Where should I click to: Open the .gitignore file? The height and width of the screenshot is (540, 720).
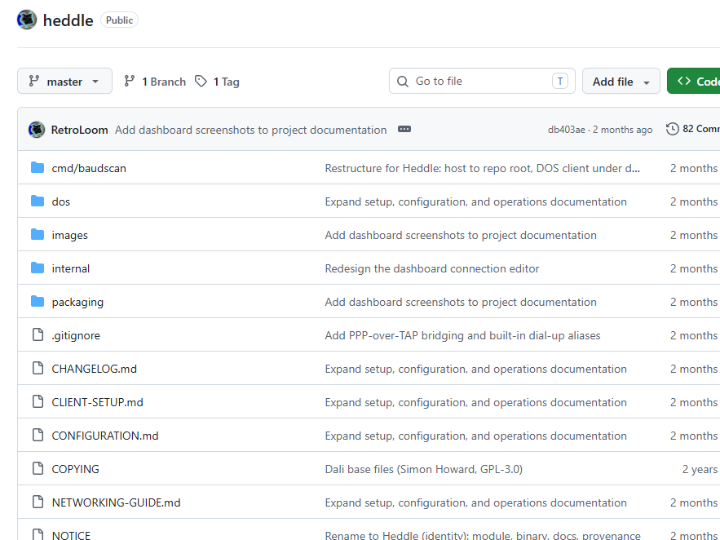coord(76,335)
